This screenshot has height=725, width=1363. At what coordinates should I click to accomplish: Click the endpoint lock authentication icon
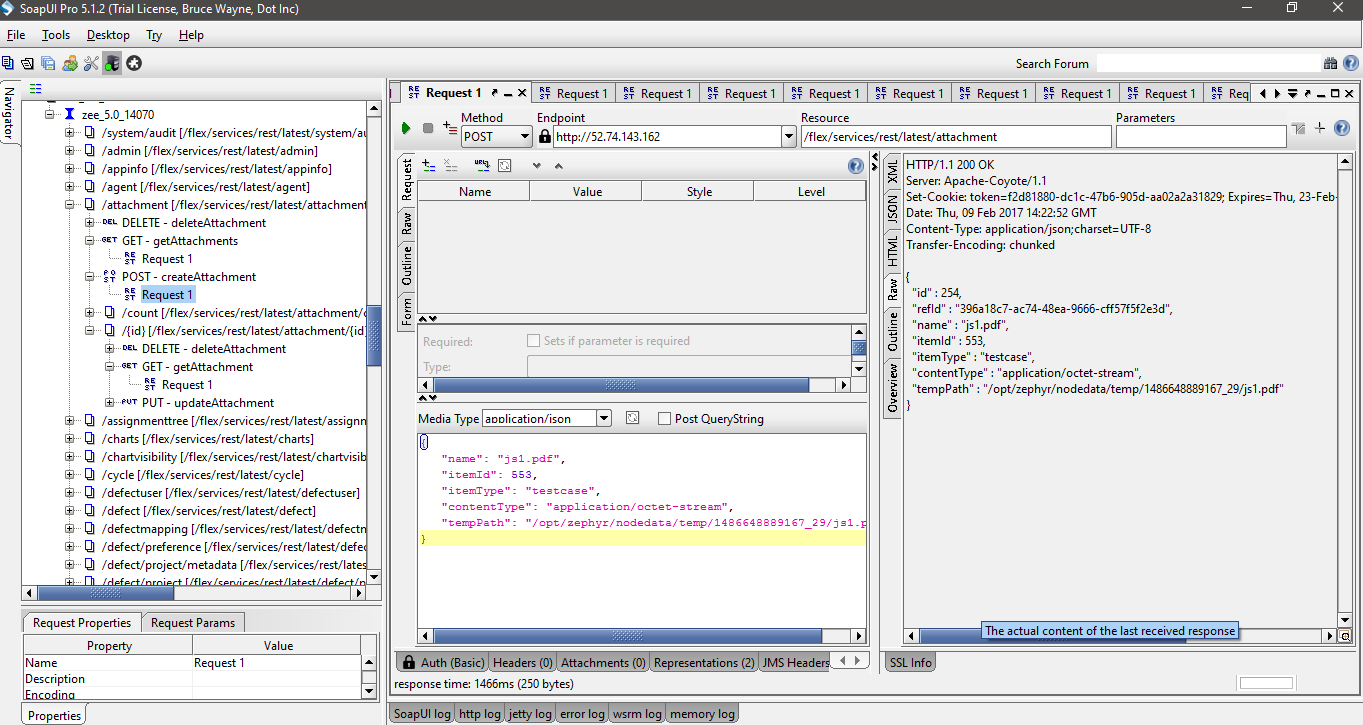(x=545, y=137)
